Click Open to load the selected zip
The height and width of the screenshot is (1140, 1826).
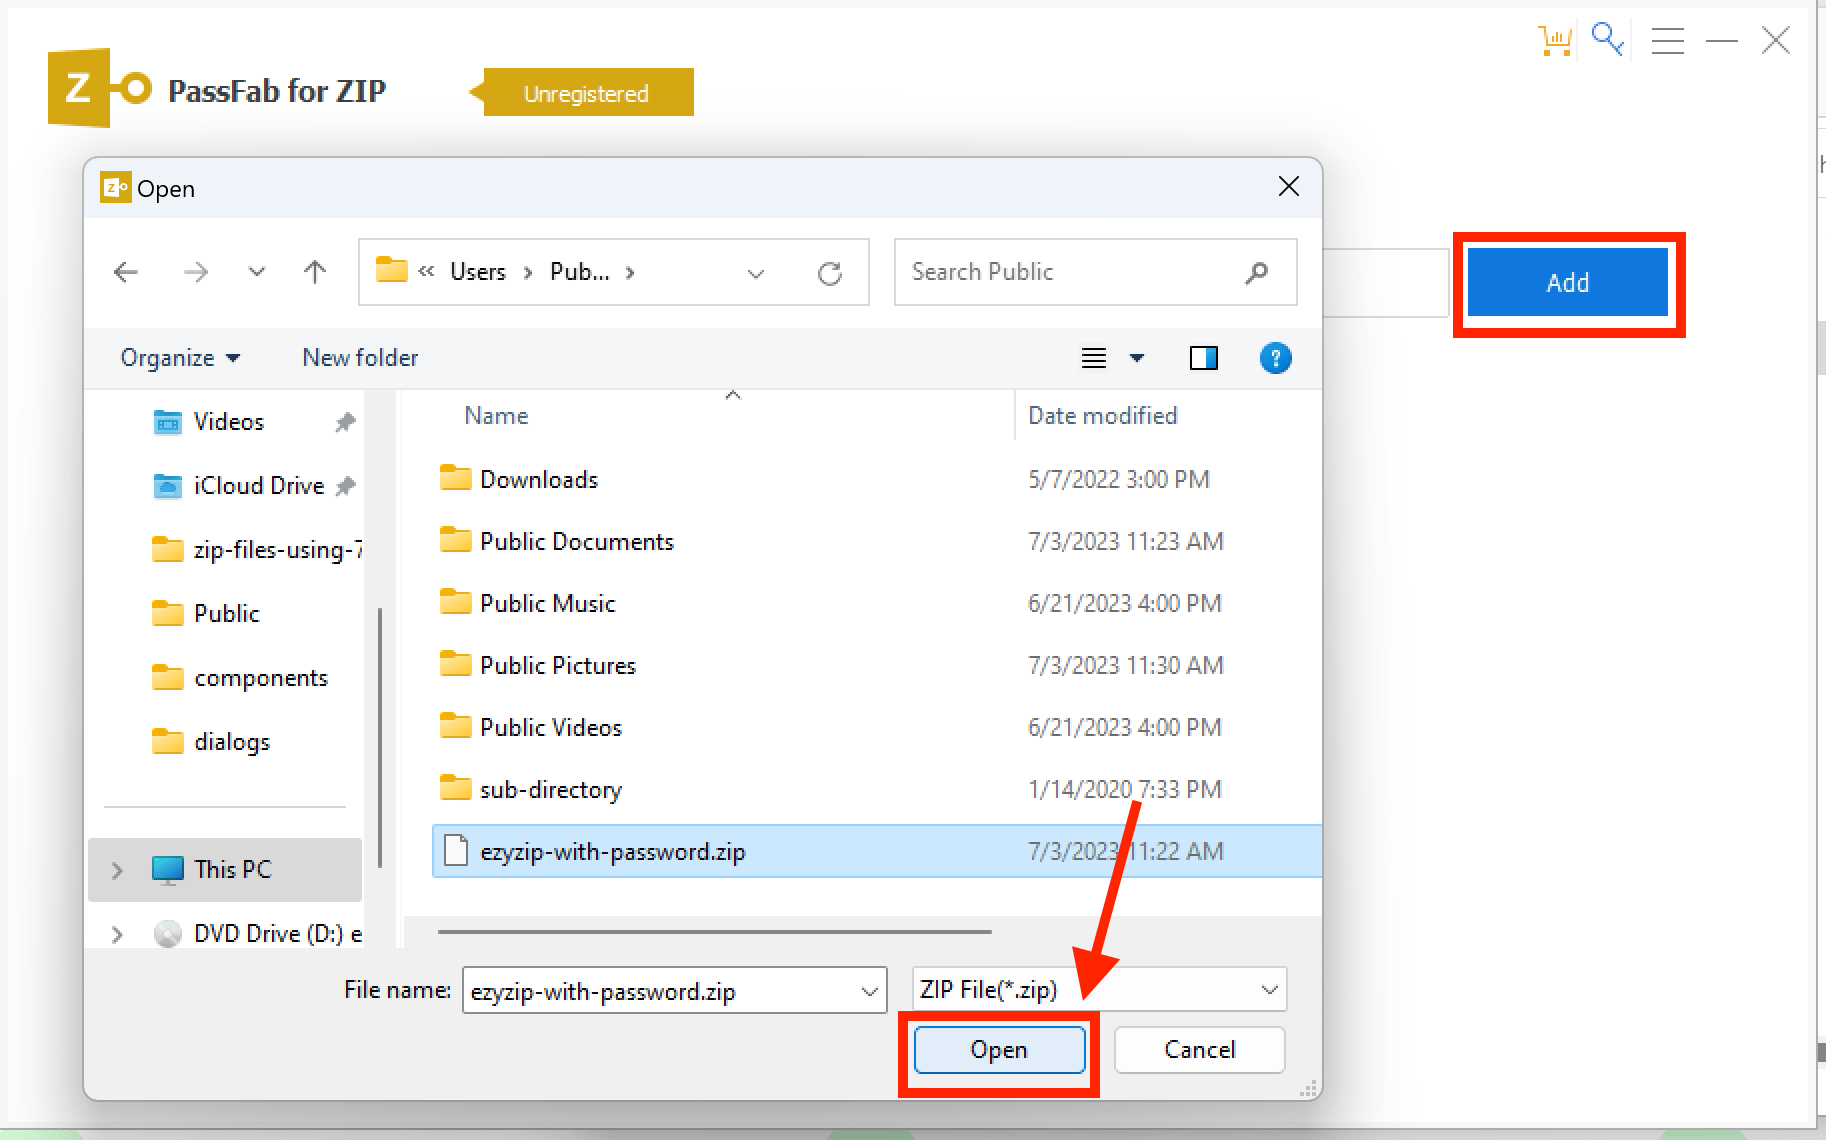(x=999, y=1049)
